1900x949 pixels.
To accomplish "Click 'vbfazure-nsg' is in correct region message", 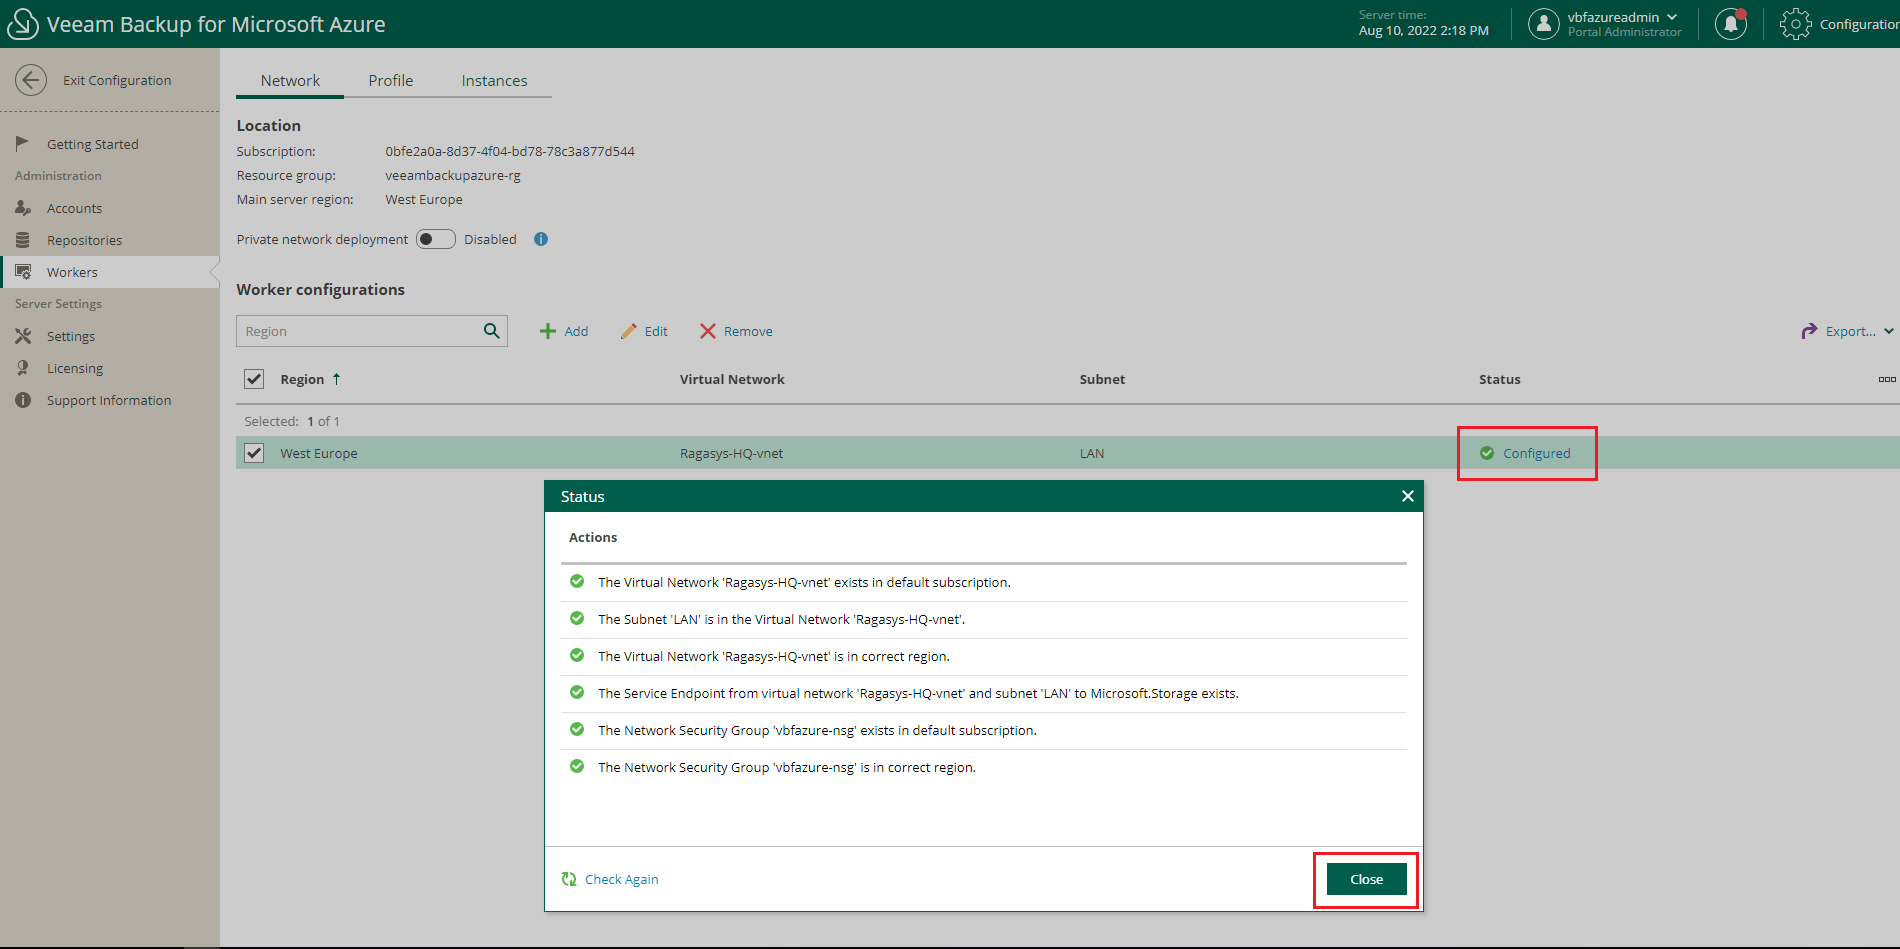I will [x=787, y=767].
